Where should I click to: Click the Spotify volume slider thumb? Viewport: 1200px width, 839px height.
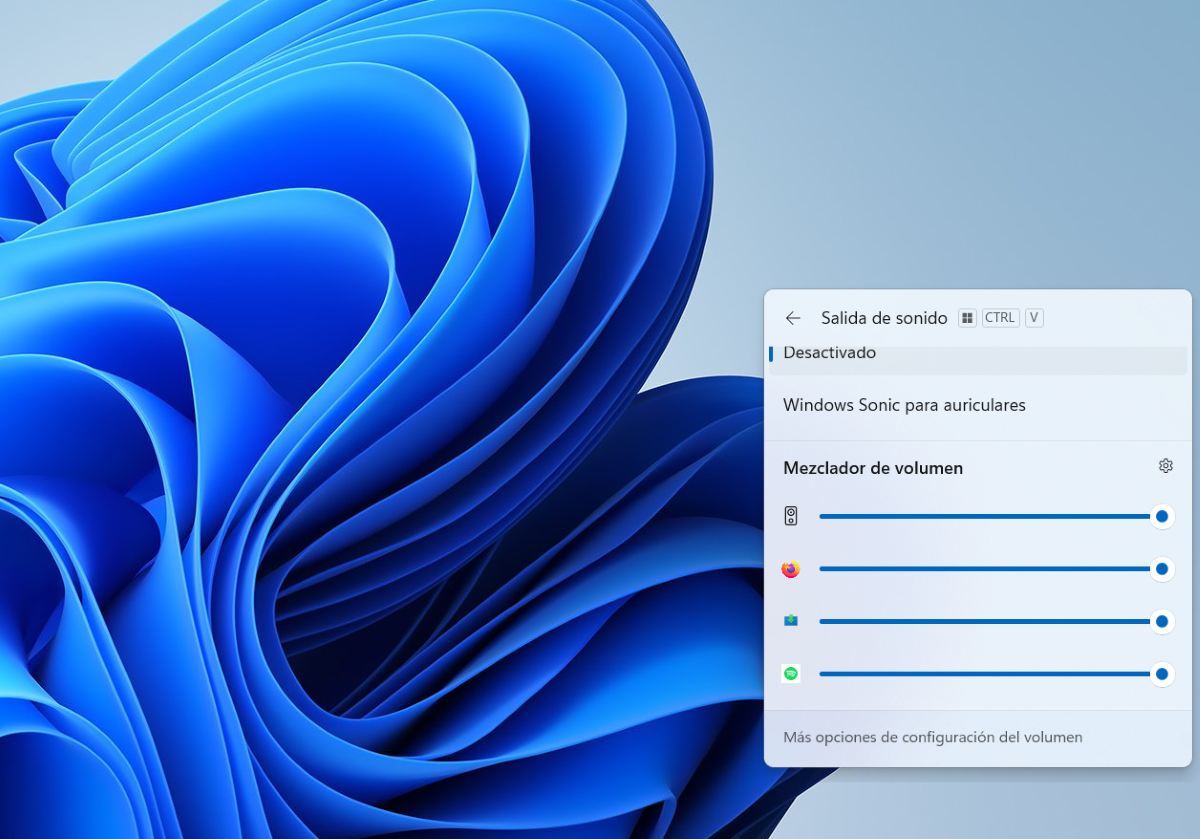coord(1162,674)
